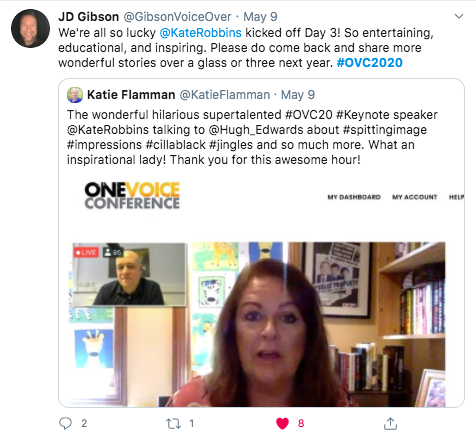Click the JD Gibson display name
This screenshot has height=439, width=476.
point(88,17)
